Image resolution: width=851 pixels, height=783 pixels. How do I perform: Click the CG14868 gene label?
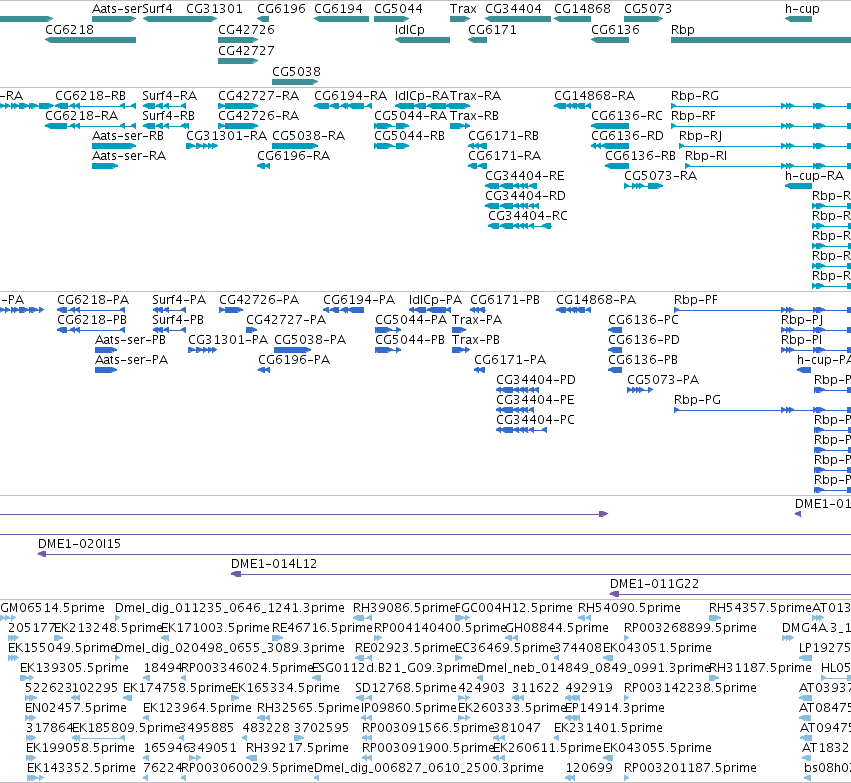pos(582,9)
